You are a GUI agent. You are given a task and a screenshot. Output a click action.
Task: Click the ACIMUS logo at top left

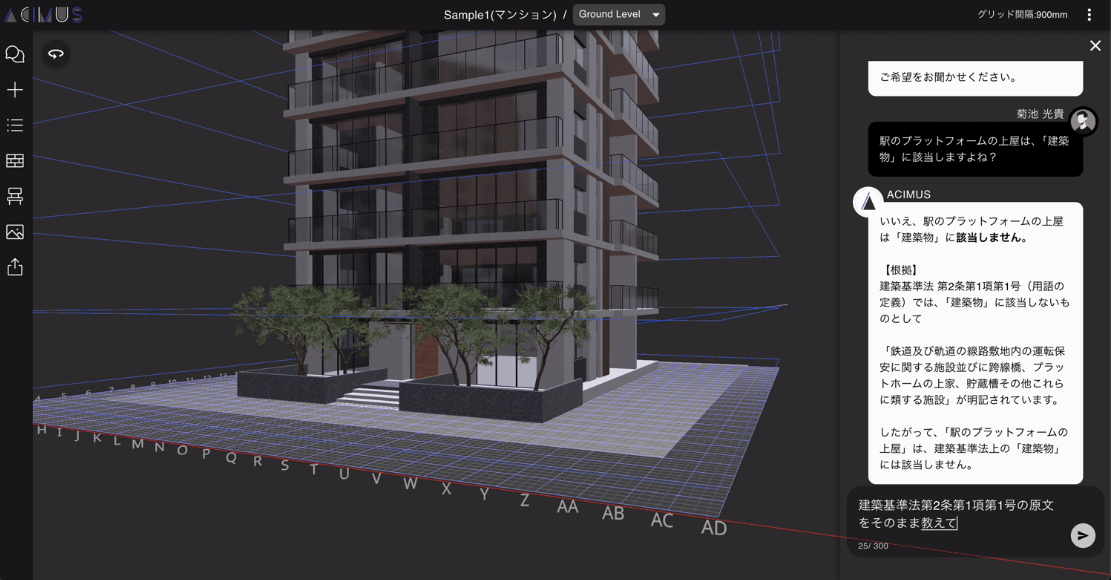click(43, 14)
